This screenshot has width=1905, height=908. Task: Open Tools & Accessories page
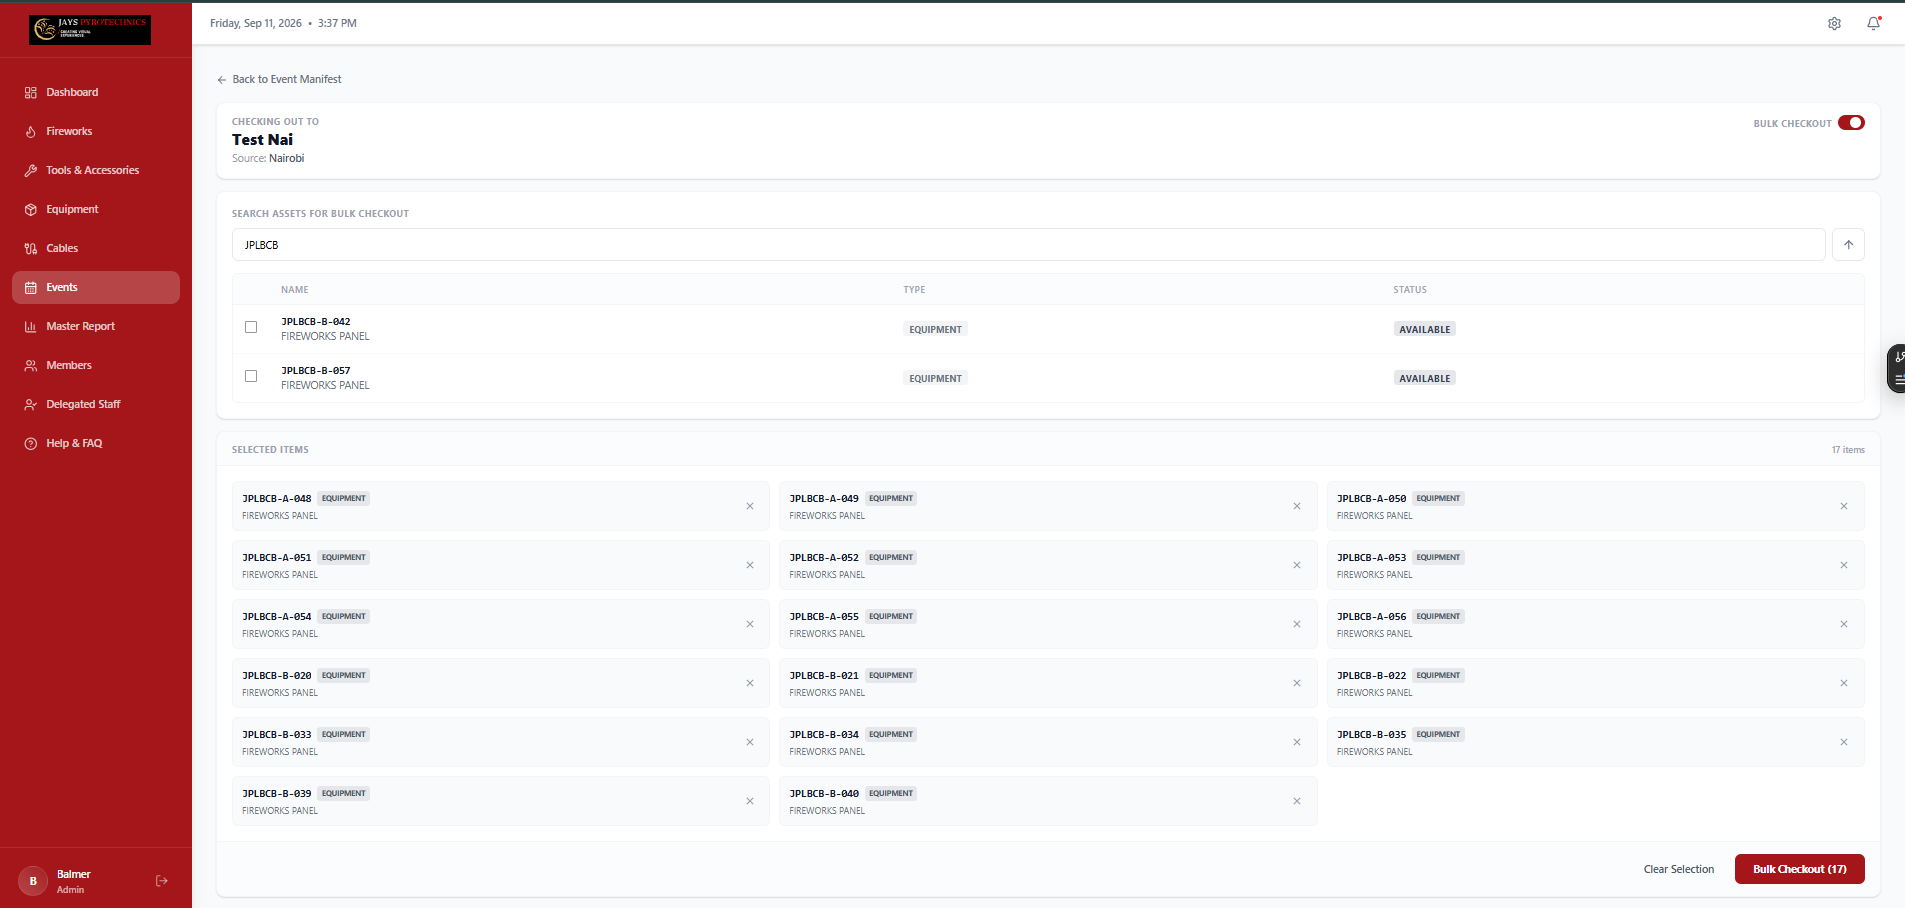(96, 170)
